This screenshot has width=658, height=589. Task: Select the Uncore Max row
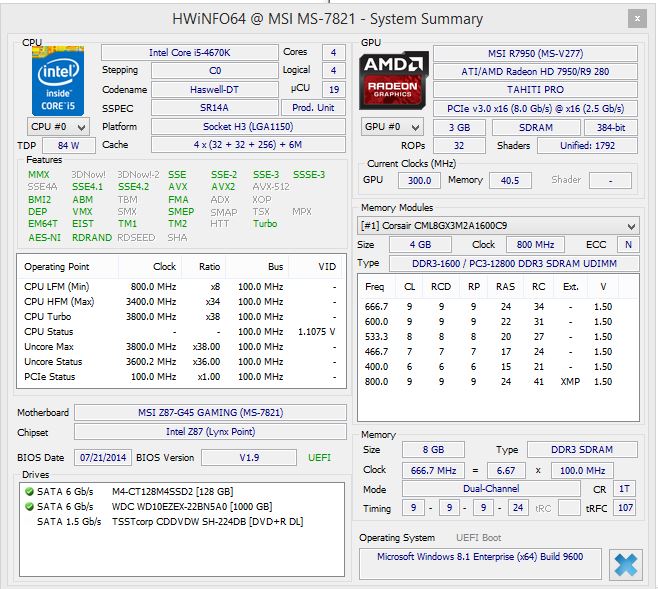click(181, 347)
